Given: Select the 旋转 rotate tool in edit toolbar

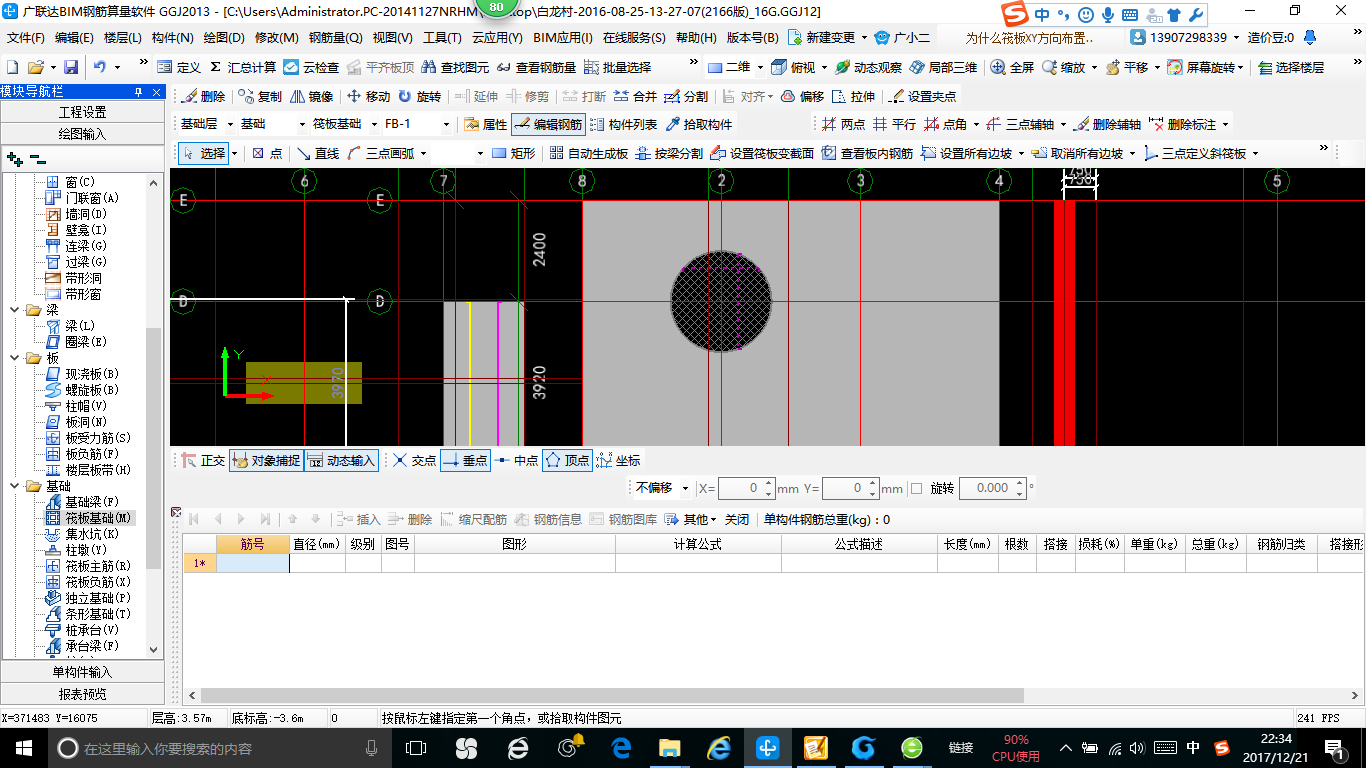Looking at the screenshot, I should (420, 97).
